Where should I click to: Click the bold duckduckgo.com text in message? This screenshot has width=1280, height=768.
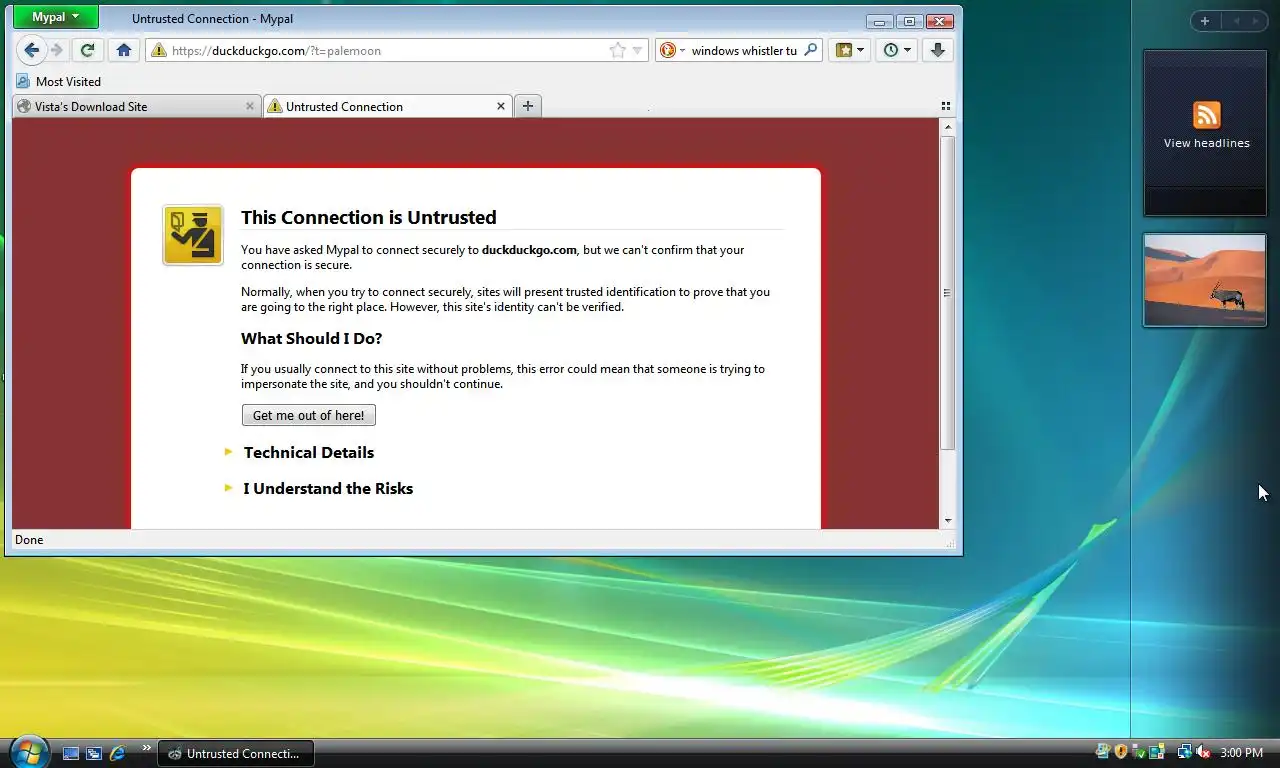[529, 250]
